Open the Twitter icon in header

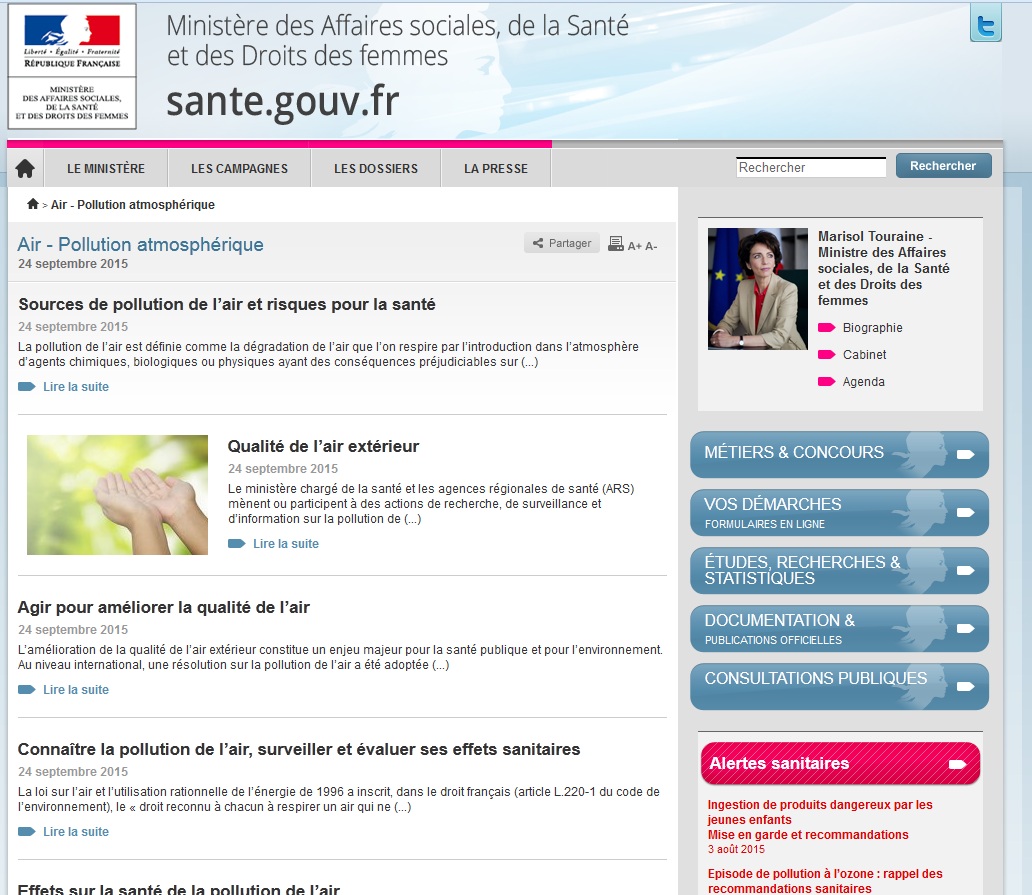coord(985,25)
